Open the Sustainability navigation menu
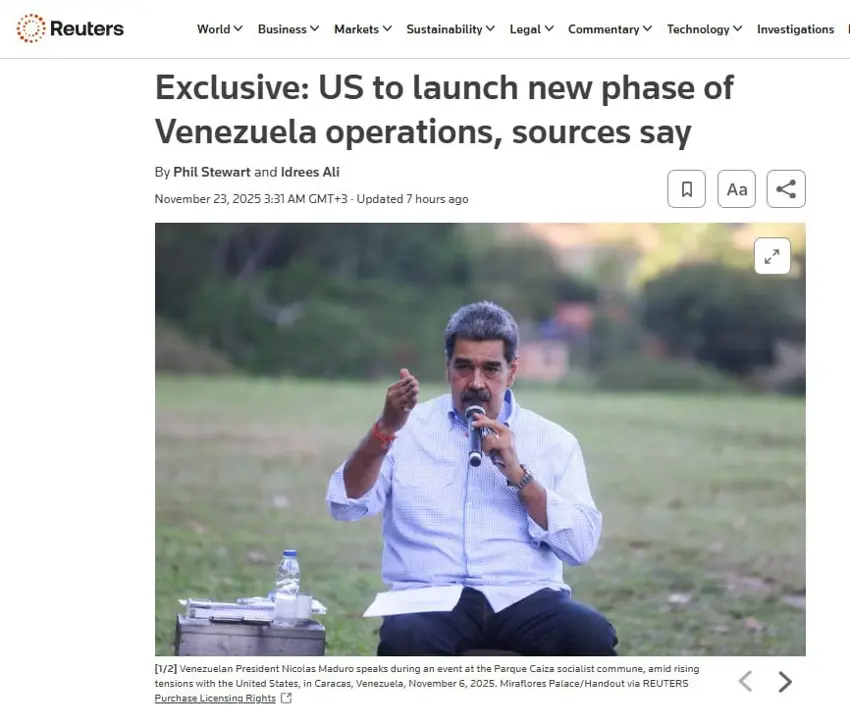Screen dimensions: 850x726 pyautogui.click(x=450, y=29)
